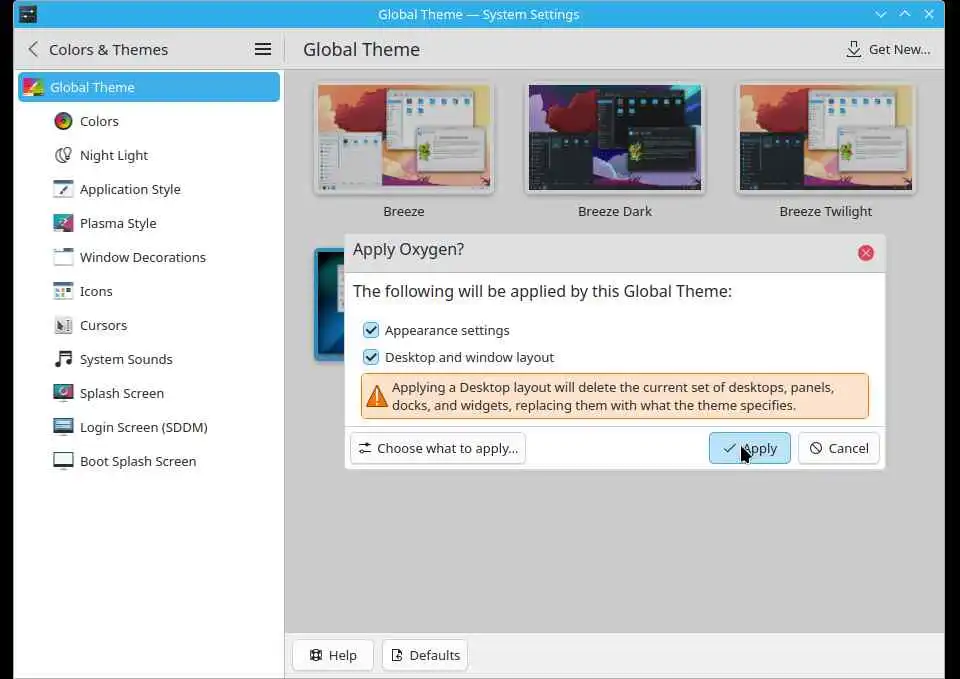The image size is (960, 679).
Task: Click the Window Decorations icon
Action: (63, 257)
